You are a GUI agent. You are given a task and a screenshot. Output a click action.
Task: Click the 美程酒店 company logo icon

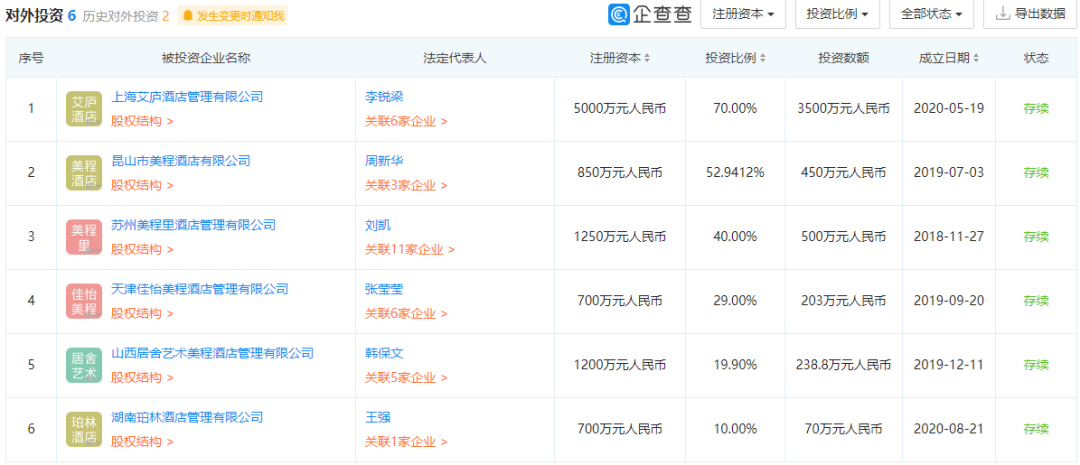tap(84, 173)
